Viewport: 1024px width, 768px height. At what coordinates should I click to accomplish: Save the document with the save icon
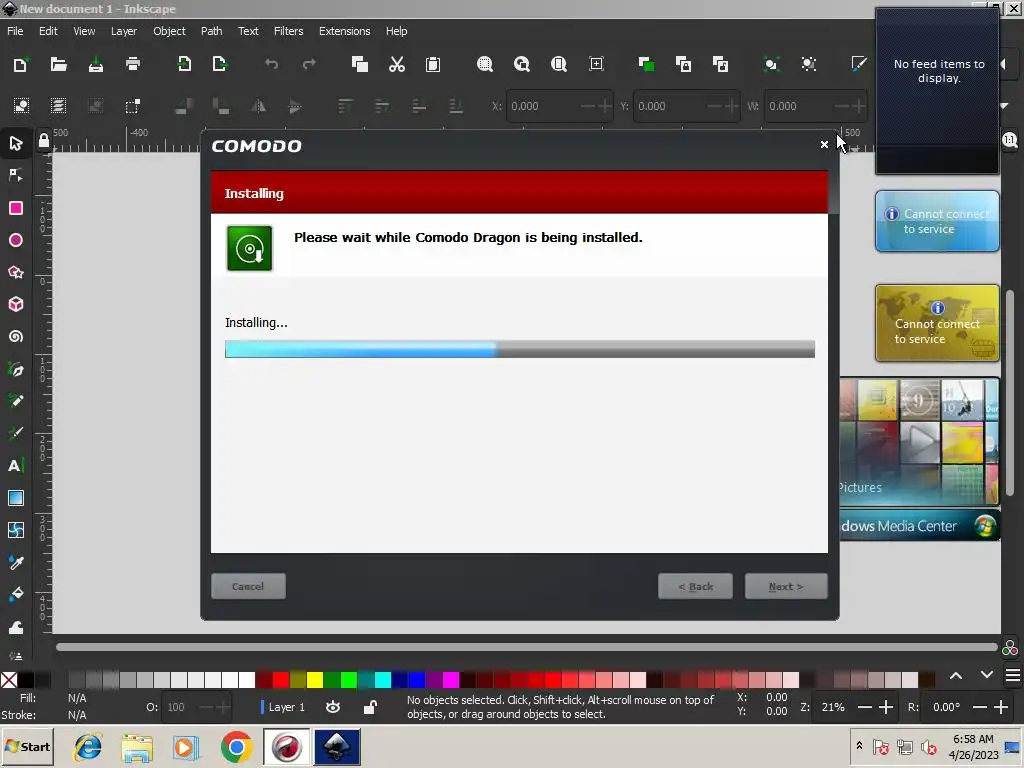[96, 64]
